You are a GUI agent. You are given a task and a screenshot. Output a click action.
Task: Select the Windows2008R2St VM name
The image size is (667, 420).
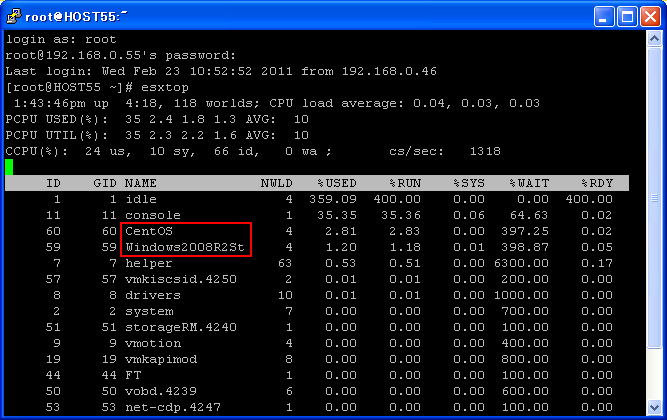185,247
